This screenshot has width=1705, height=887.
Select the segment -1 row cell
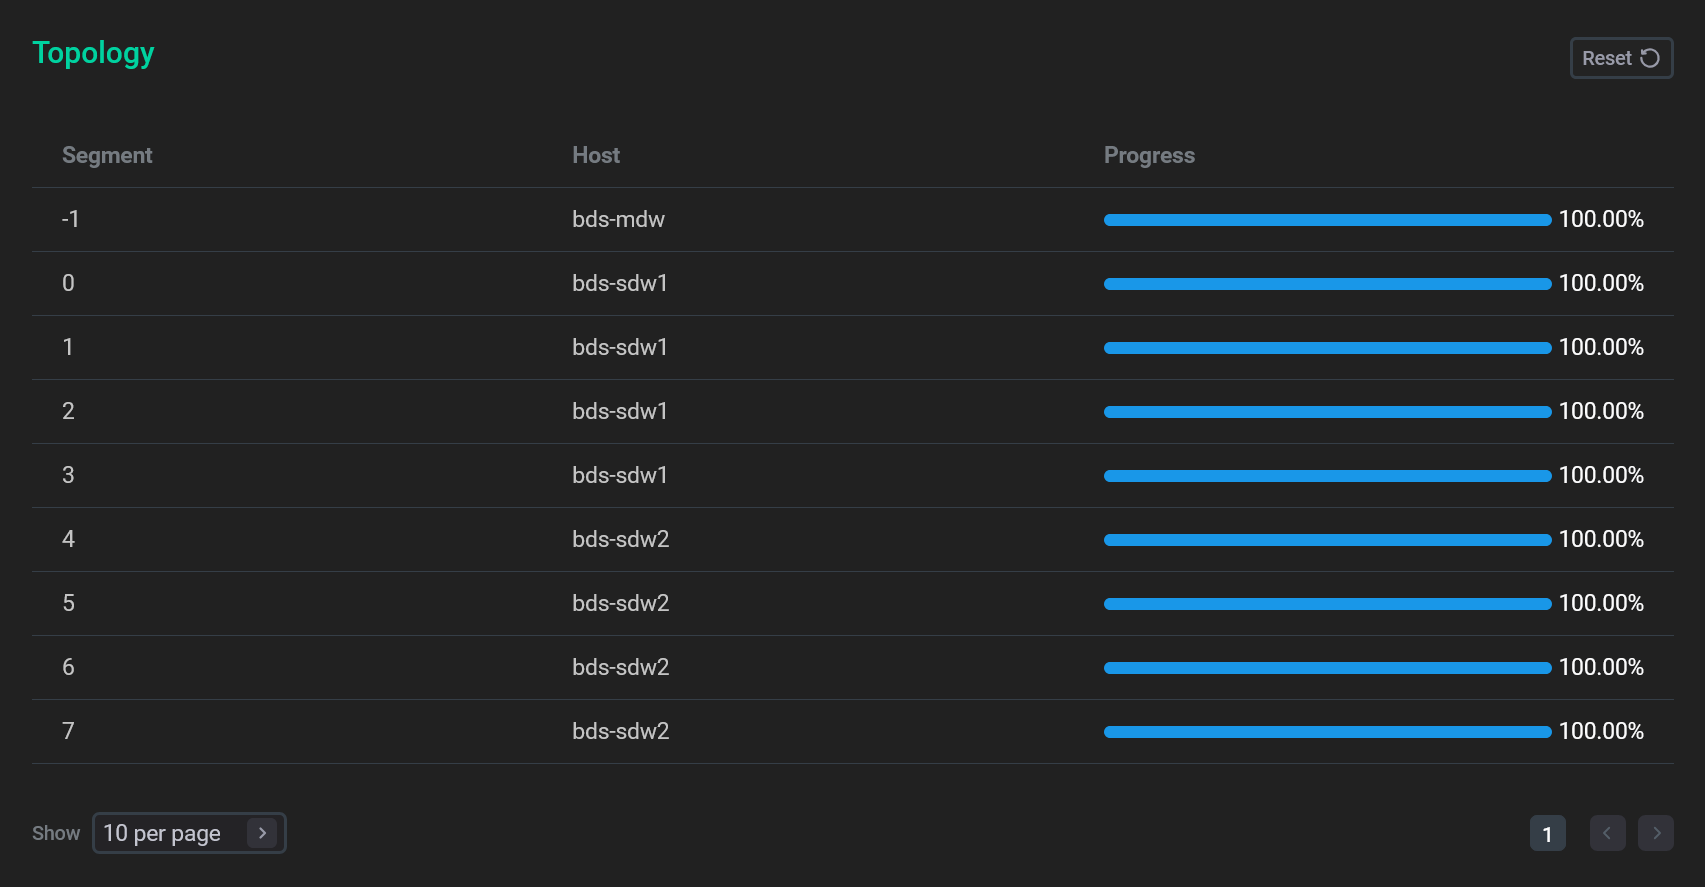(70, 219)
